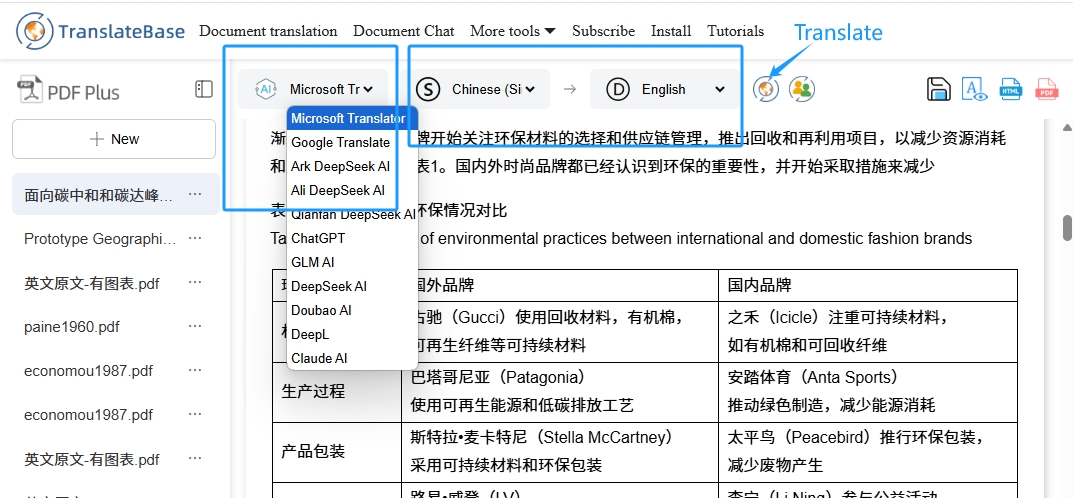Click the 生产过程 table cell
Image resolution: width=1073 pixels, height=498 pixels.
(337, 392)
